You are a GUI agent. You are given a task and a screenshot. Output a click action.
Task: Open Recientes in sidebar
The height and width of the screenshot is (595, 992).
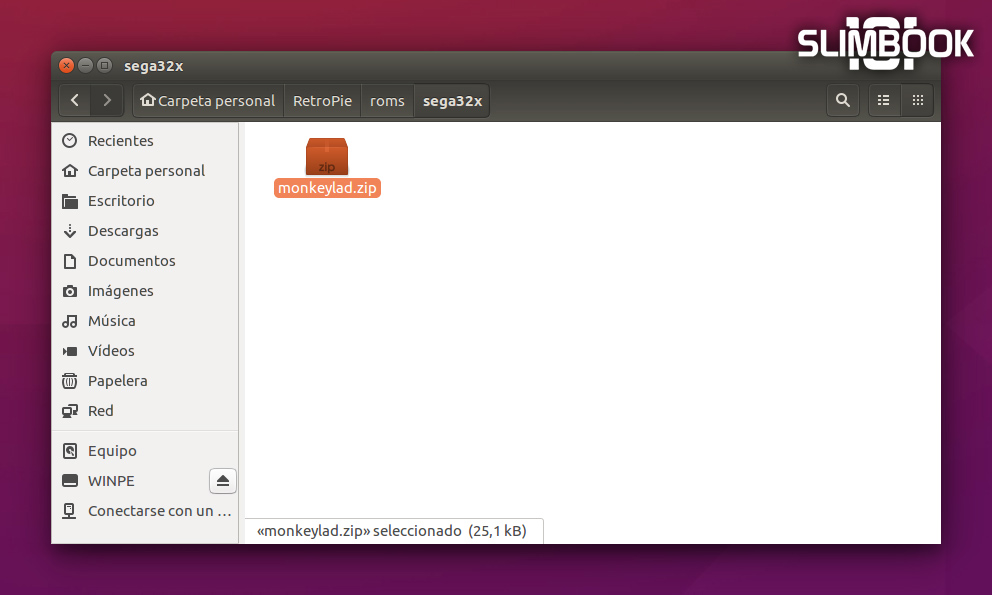tap(120, 141)
